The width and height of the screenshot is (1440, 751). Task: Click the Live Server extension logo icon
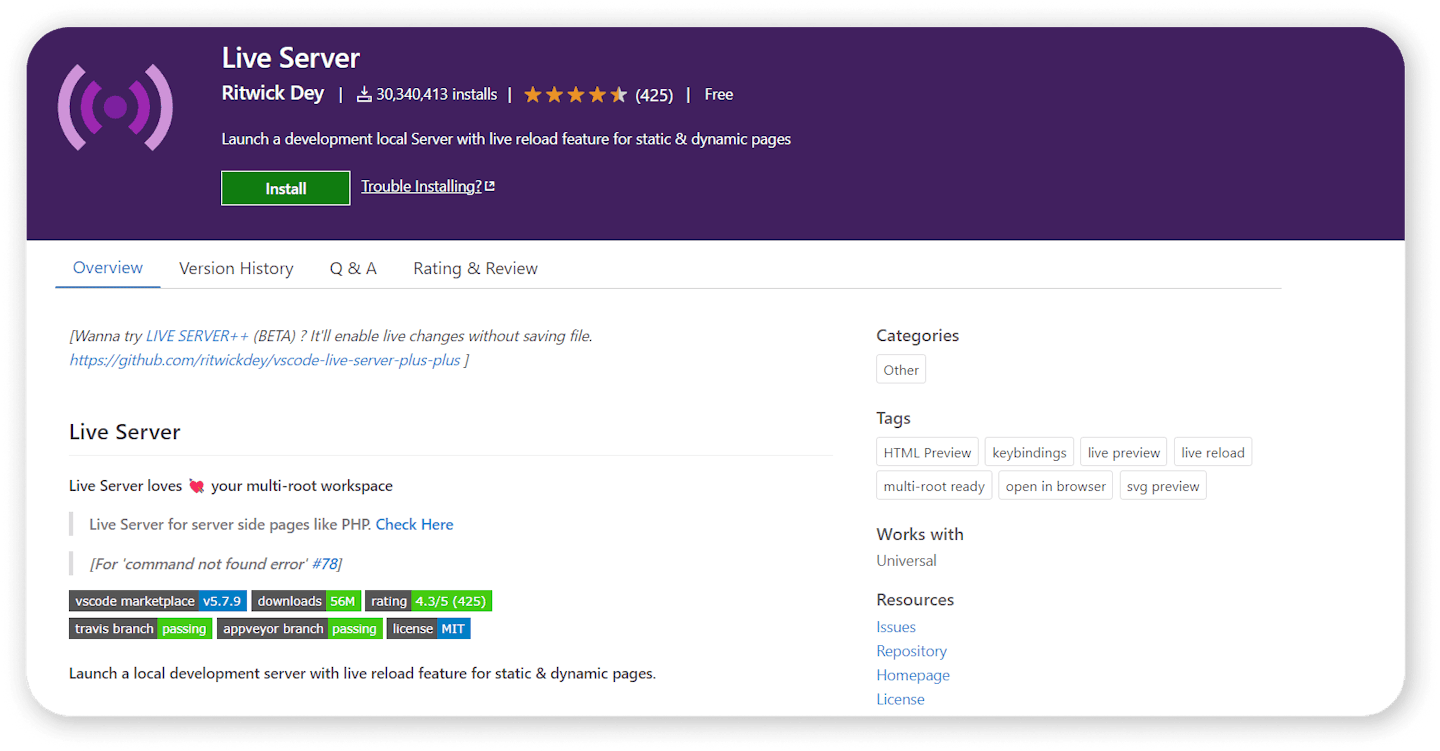pos(115,107)
